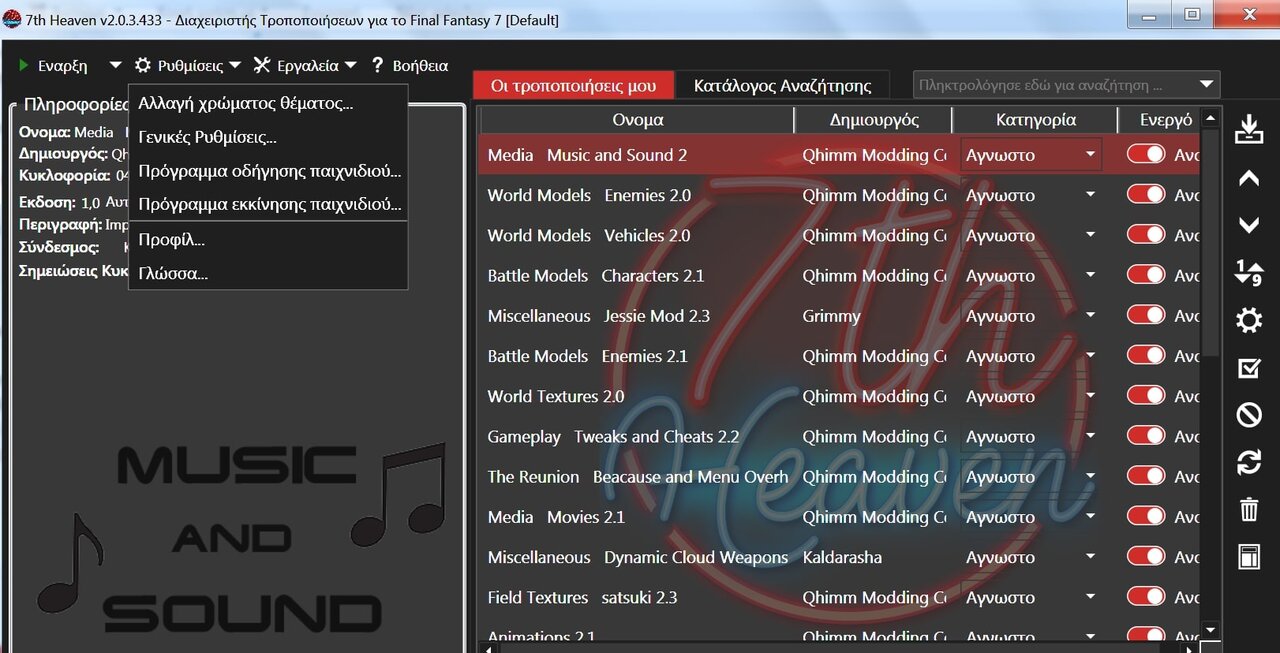Toggle Field Textures satsuki 2.3 switch
1280x653 pixels.
click(1146, 597)
